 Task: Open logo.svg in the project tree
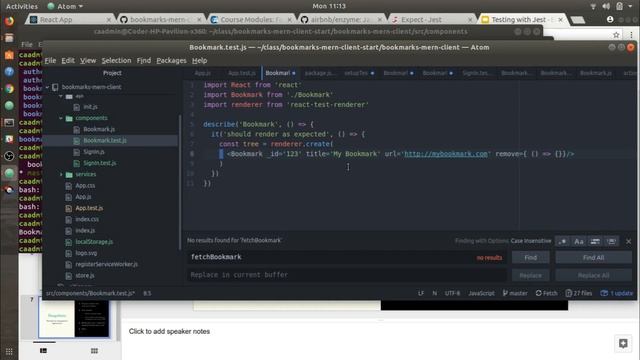(x=86, y=253)
